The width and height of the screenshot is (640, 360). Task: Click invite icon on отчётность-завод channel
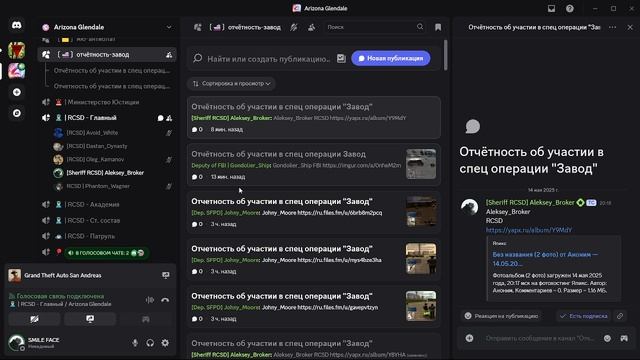(x=169, y=55)
